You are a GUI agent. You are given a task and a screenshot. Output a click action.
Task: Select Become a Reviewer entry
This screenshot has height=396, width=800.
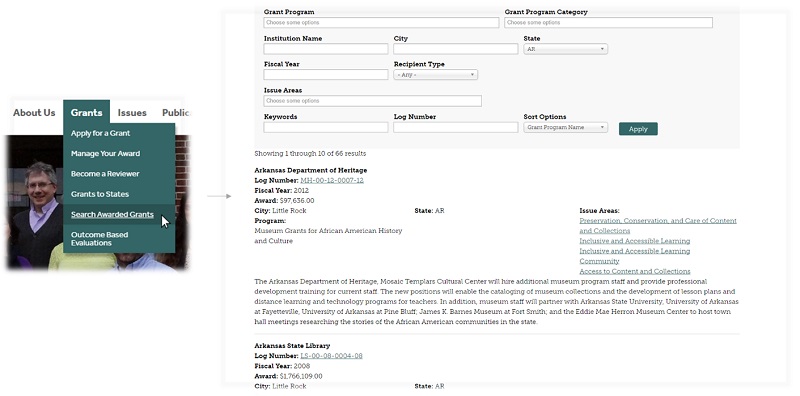tap(105, 174)
